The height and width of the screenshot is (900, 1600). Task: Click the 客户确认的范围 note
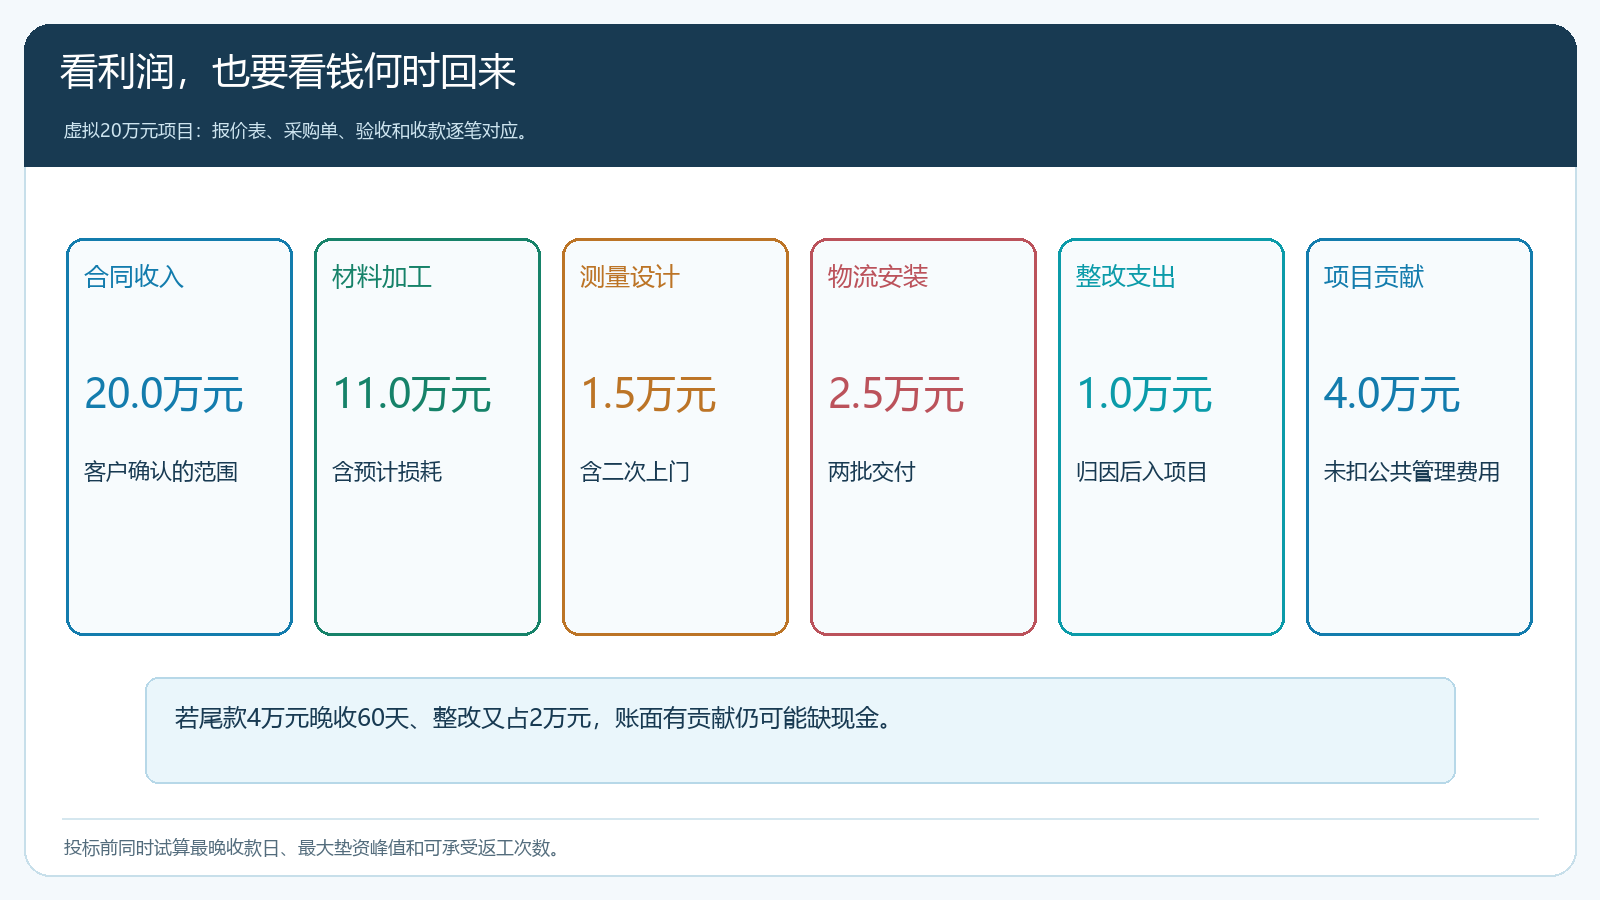coord(161,472)
